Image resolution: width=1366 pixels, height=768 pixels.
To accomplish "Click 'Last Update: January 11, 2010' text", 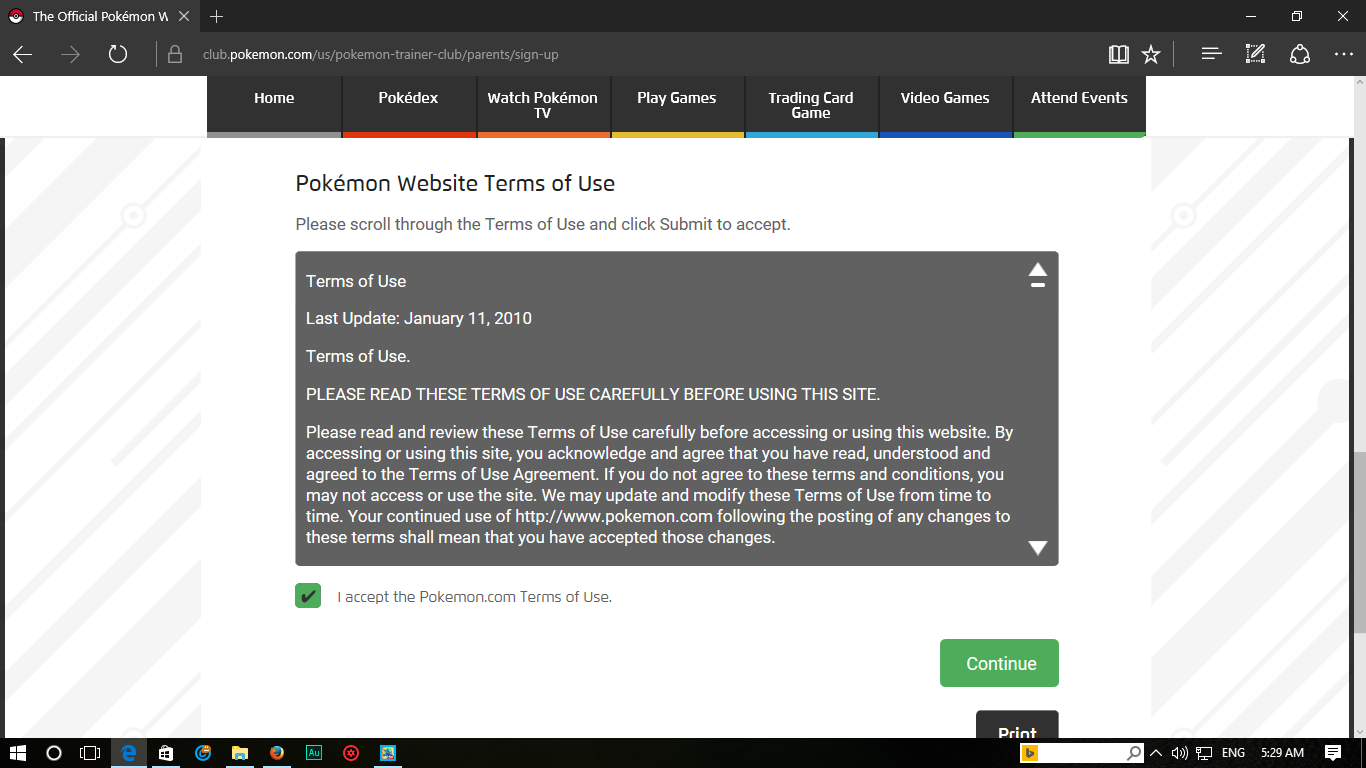I will pyautogui.click(x=419, y=319).
